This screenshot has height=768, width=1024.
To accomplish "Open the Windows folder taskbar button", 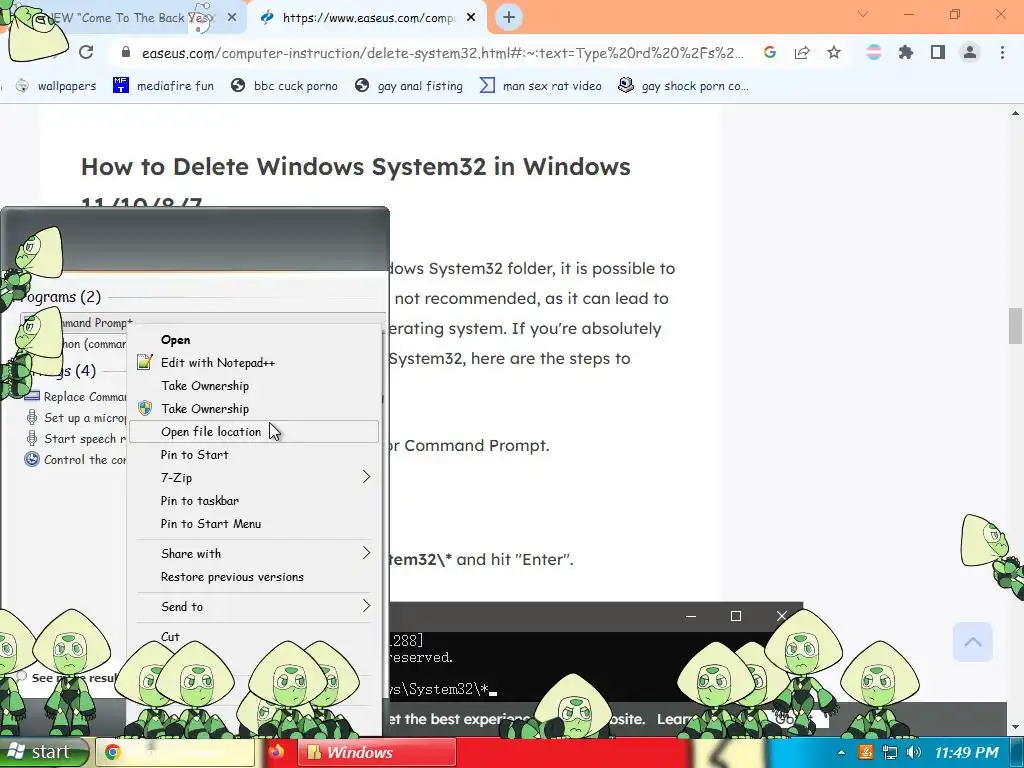I will [x=376, y=752].
